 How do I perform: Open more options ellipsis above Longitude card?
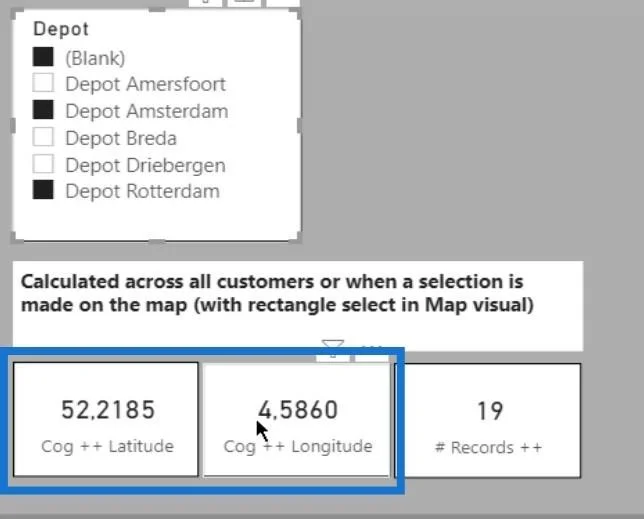371,349
